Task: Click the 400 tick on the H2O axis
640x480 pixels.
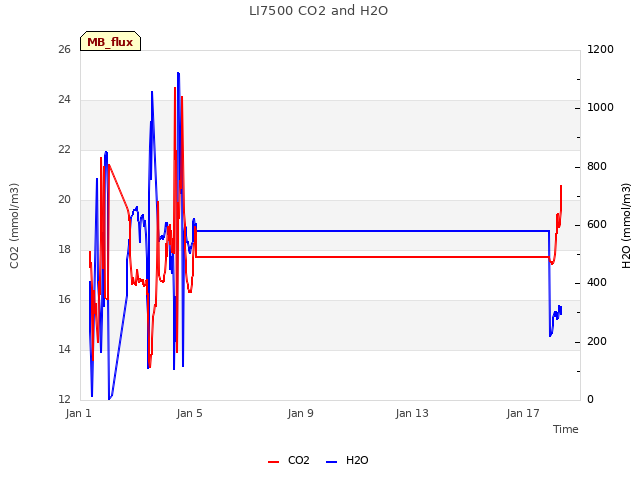Action: (597, 282)
